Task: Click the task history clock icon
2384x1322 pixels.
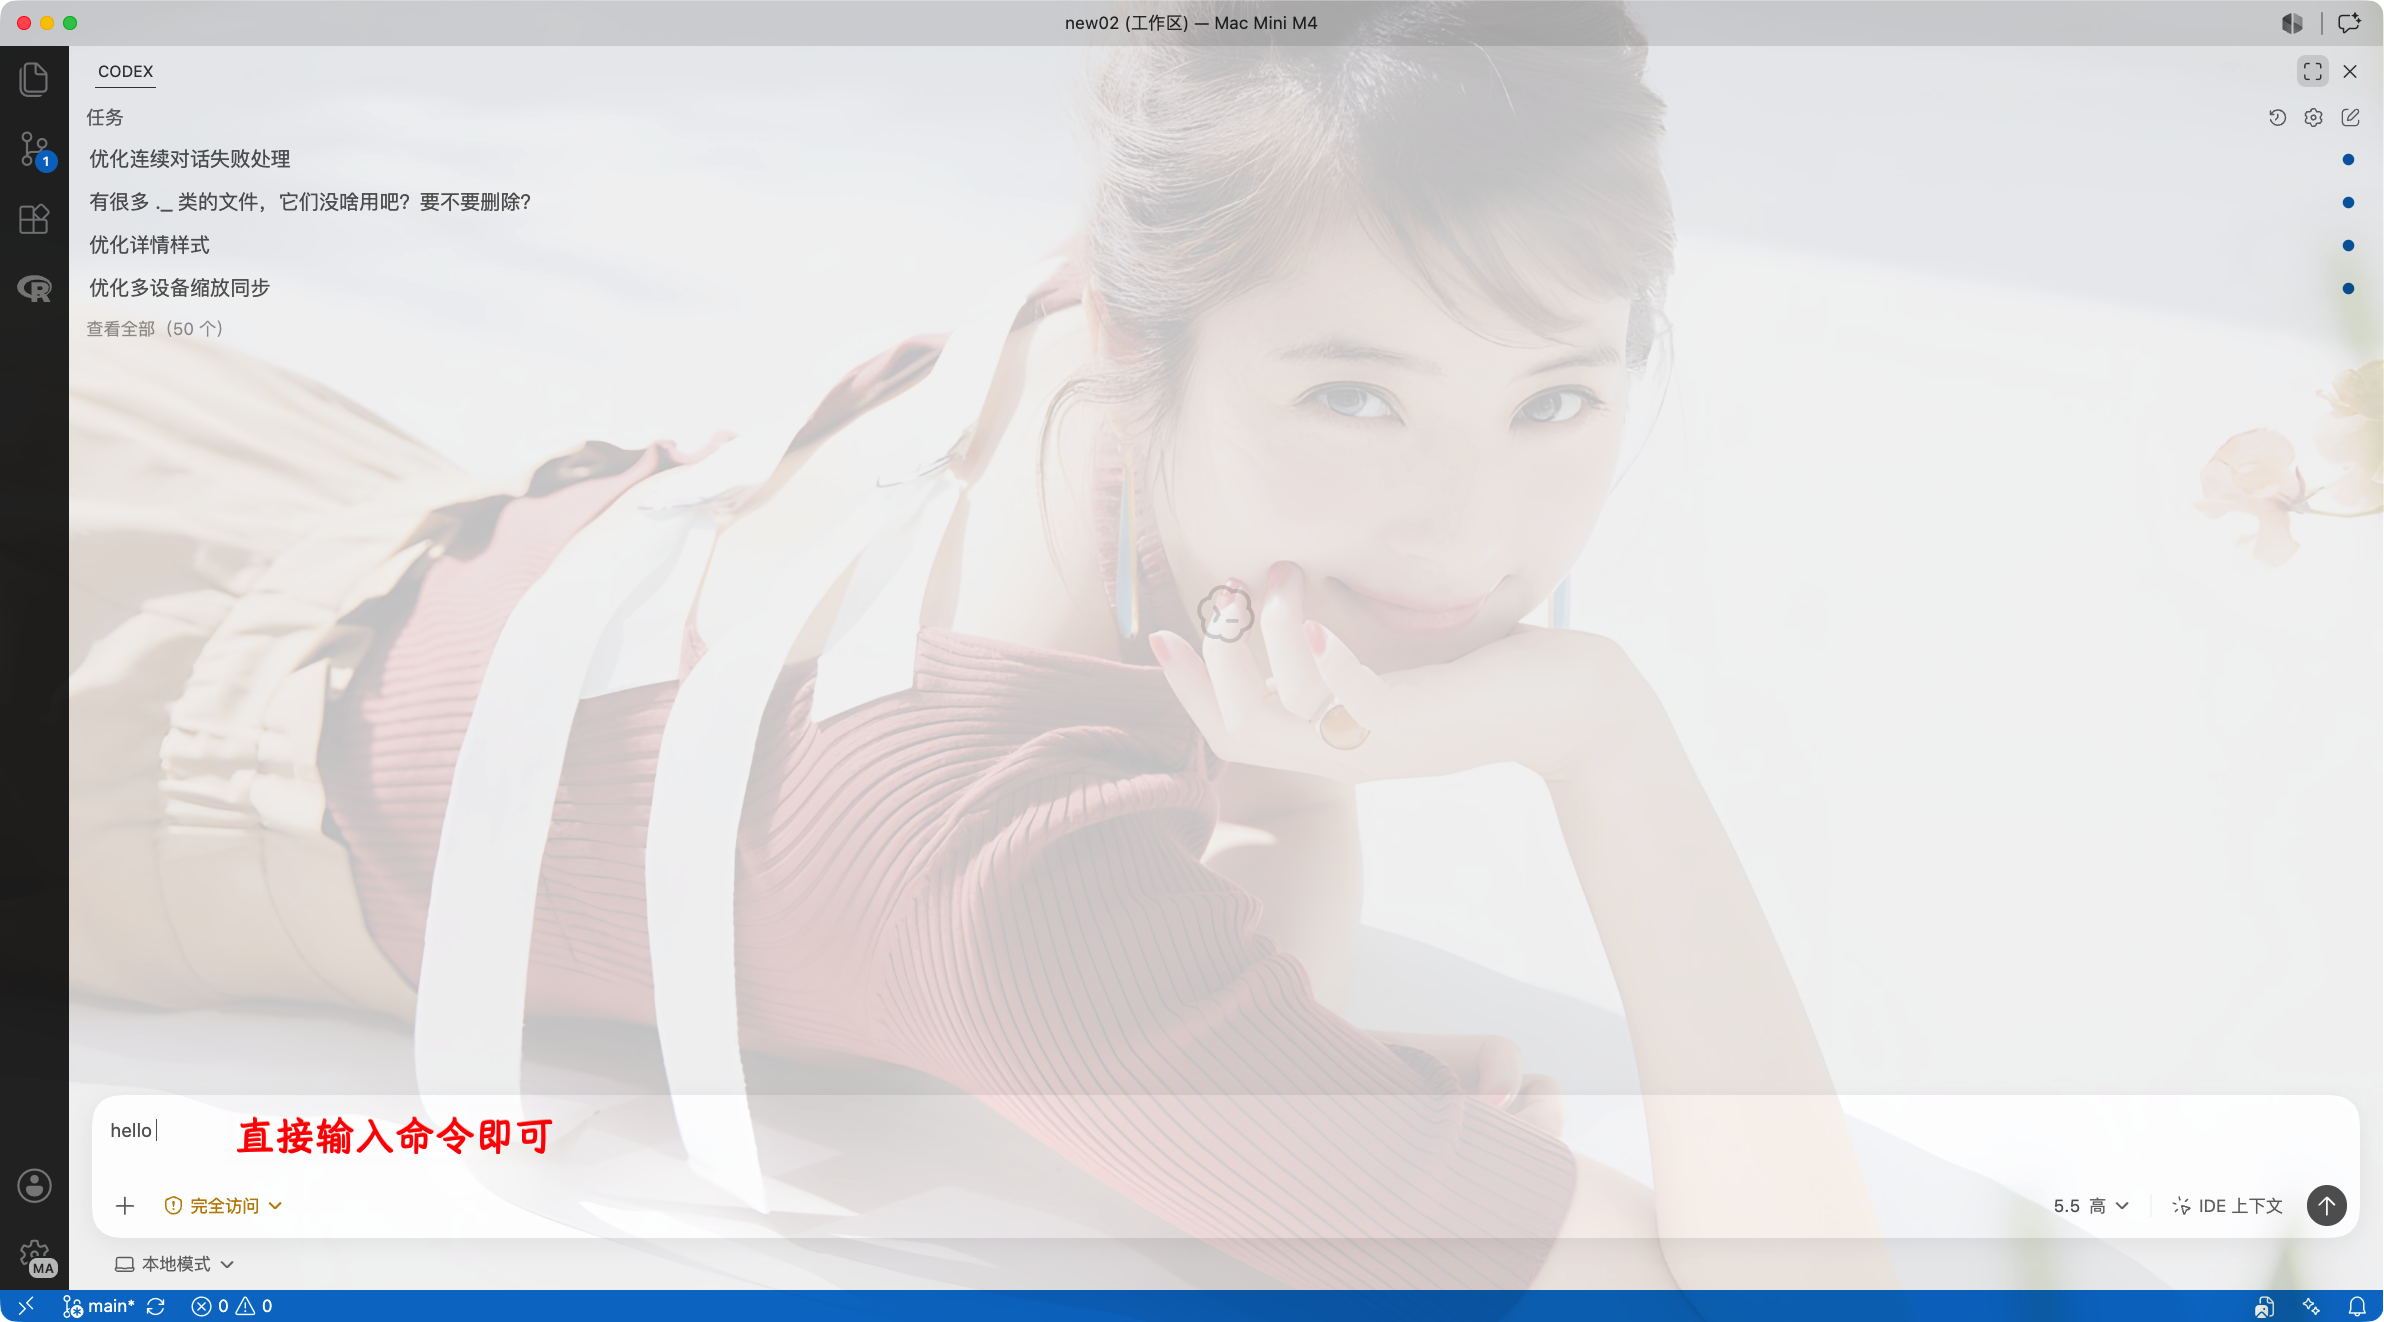Action: point(2277,118)
